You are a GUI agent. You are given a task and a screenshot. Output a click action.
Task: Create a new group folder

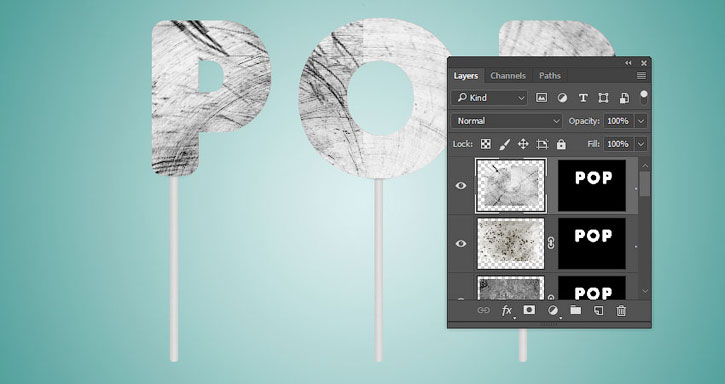[576, 310]
